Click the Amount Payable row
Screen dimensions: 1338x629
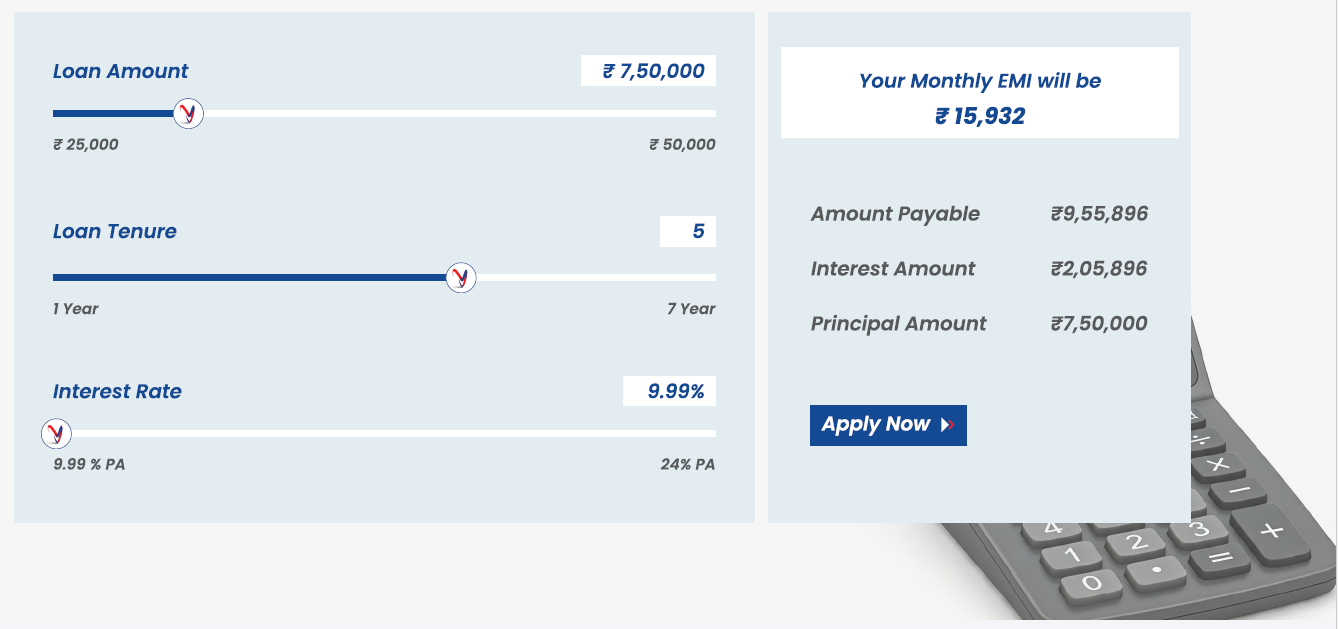tap(978, 213)
